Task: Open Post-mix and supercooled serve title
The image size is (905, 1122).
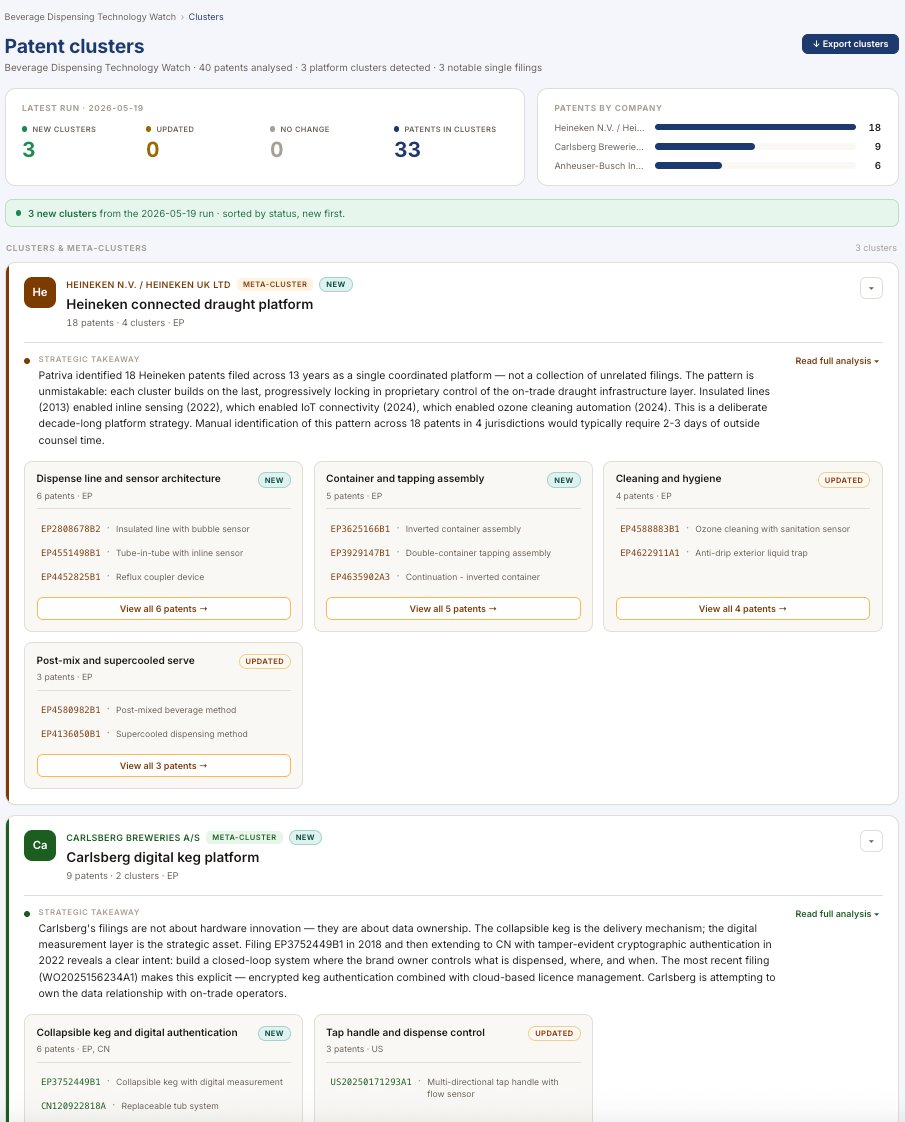Action: 115,660
